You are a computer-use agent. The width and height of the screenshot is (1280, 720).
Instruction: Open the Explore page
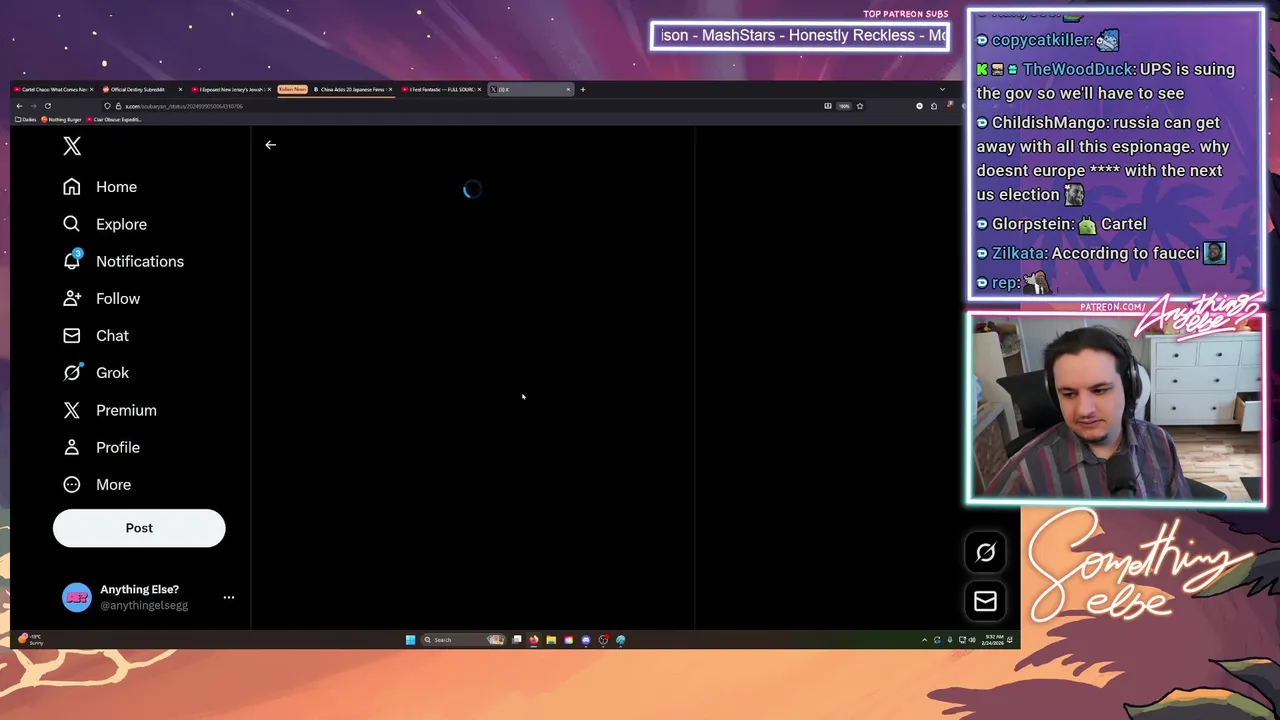coord(105,224)
